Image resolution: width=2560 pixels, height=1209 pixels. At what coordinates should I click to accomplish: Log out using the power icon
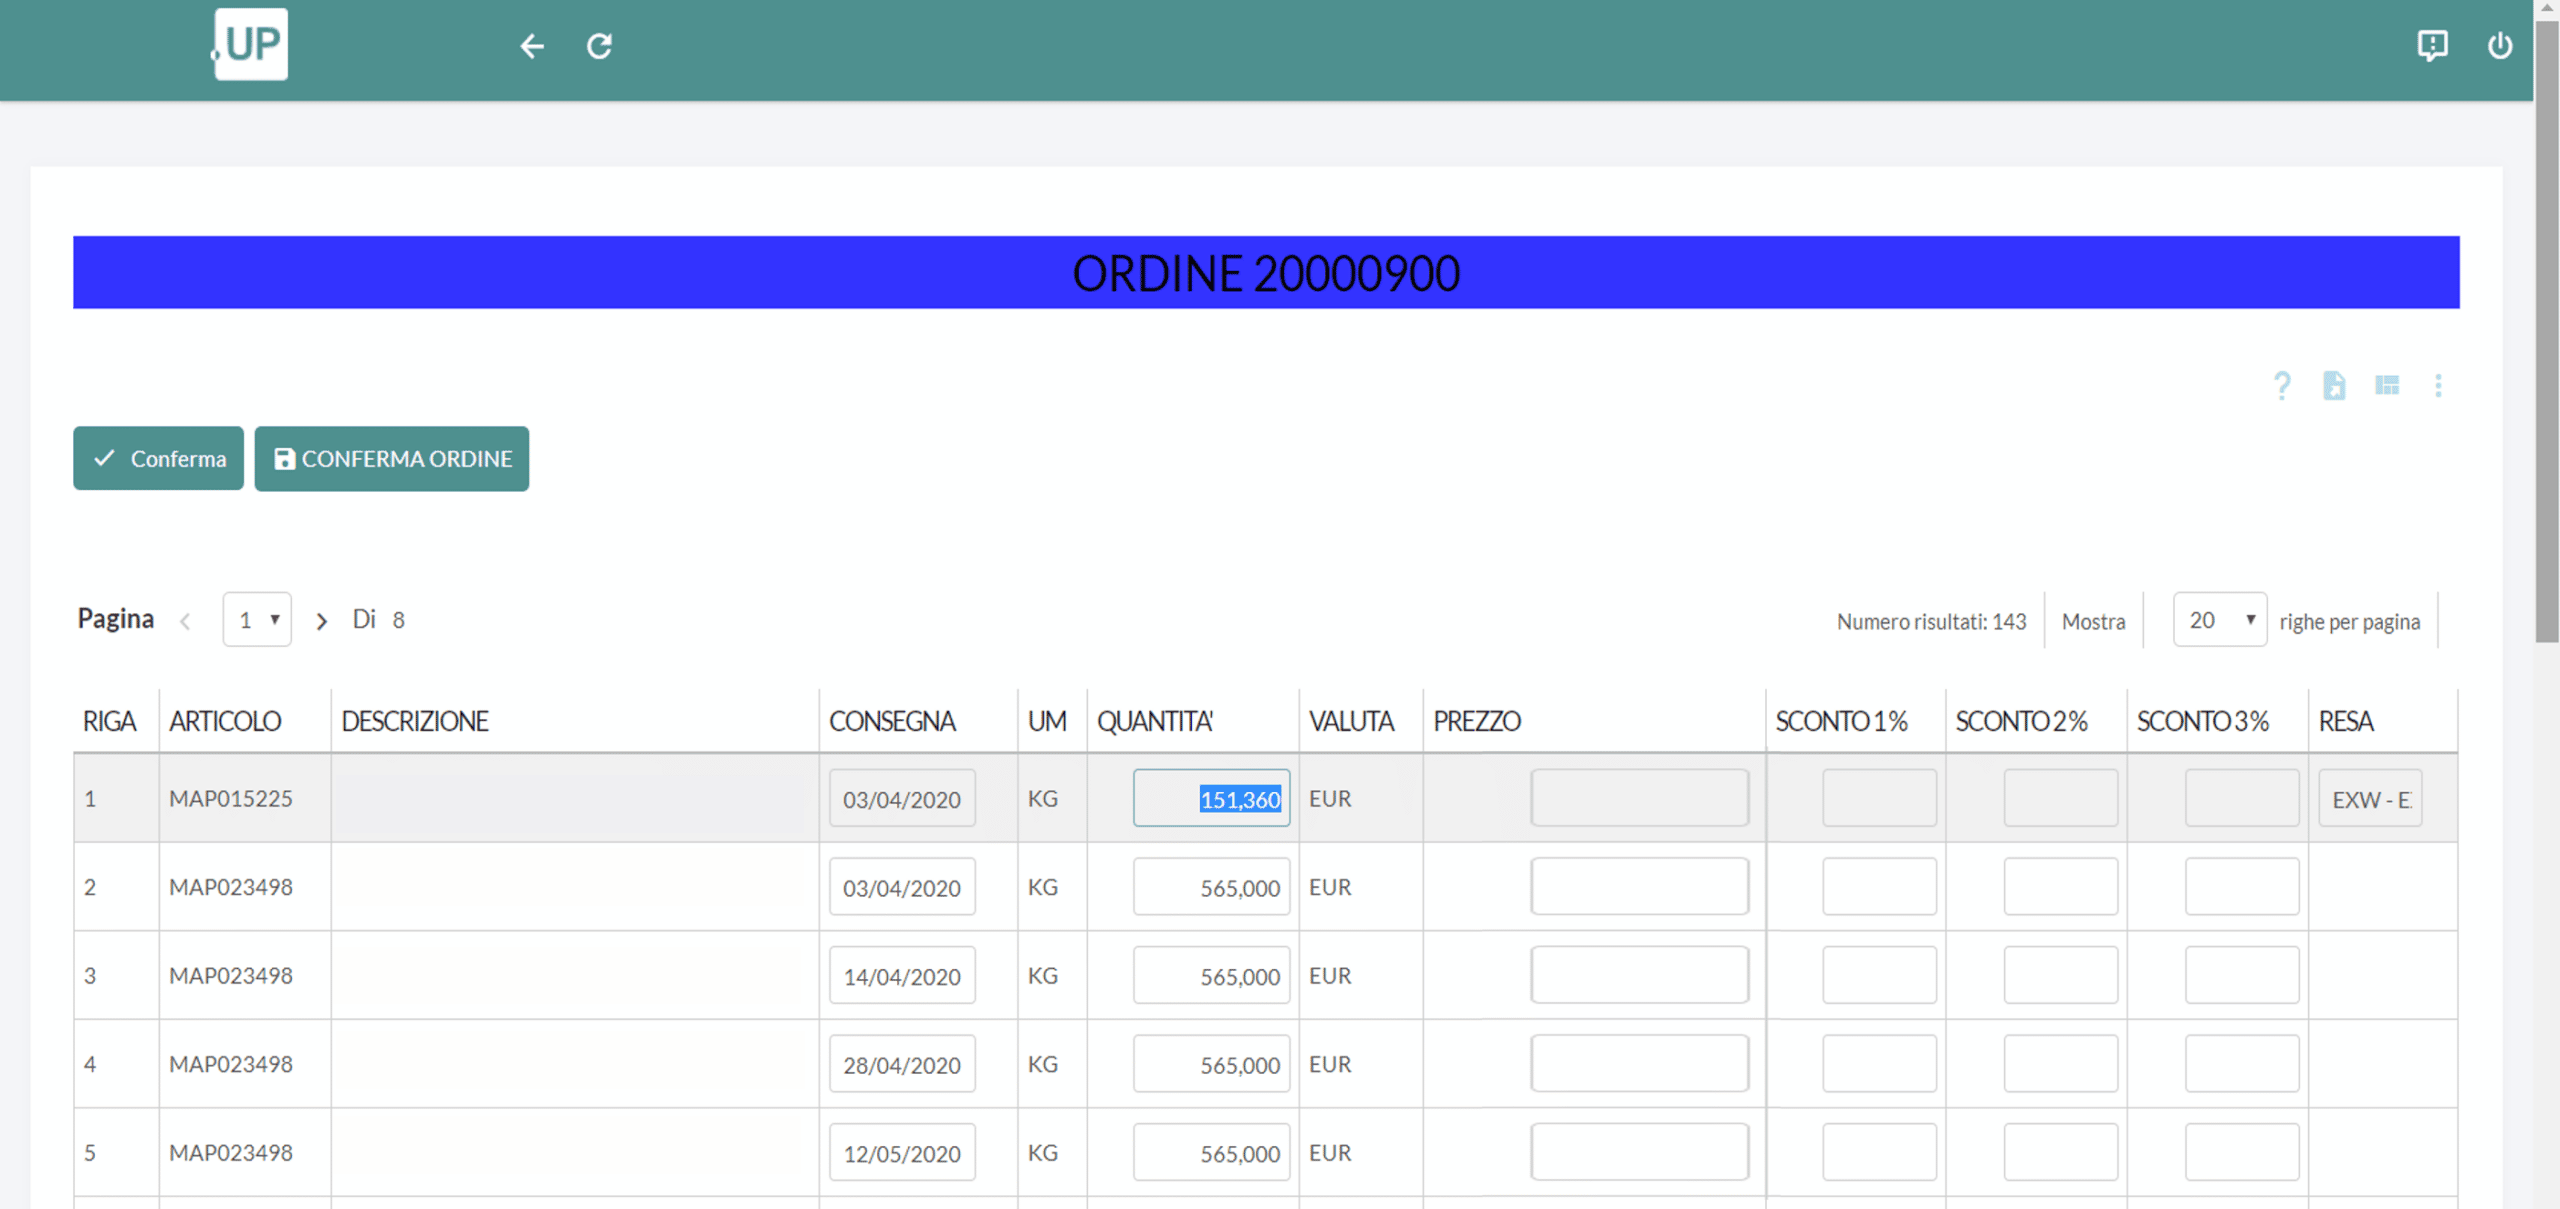tap(2500, 46)
